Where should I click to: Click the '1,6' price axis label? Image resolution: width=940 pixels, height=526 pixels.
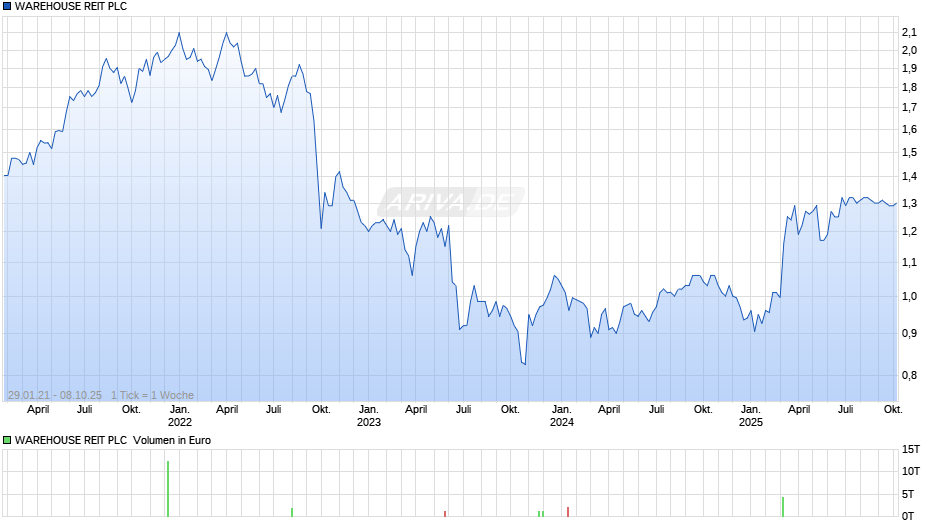909,130
